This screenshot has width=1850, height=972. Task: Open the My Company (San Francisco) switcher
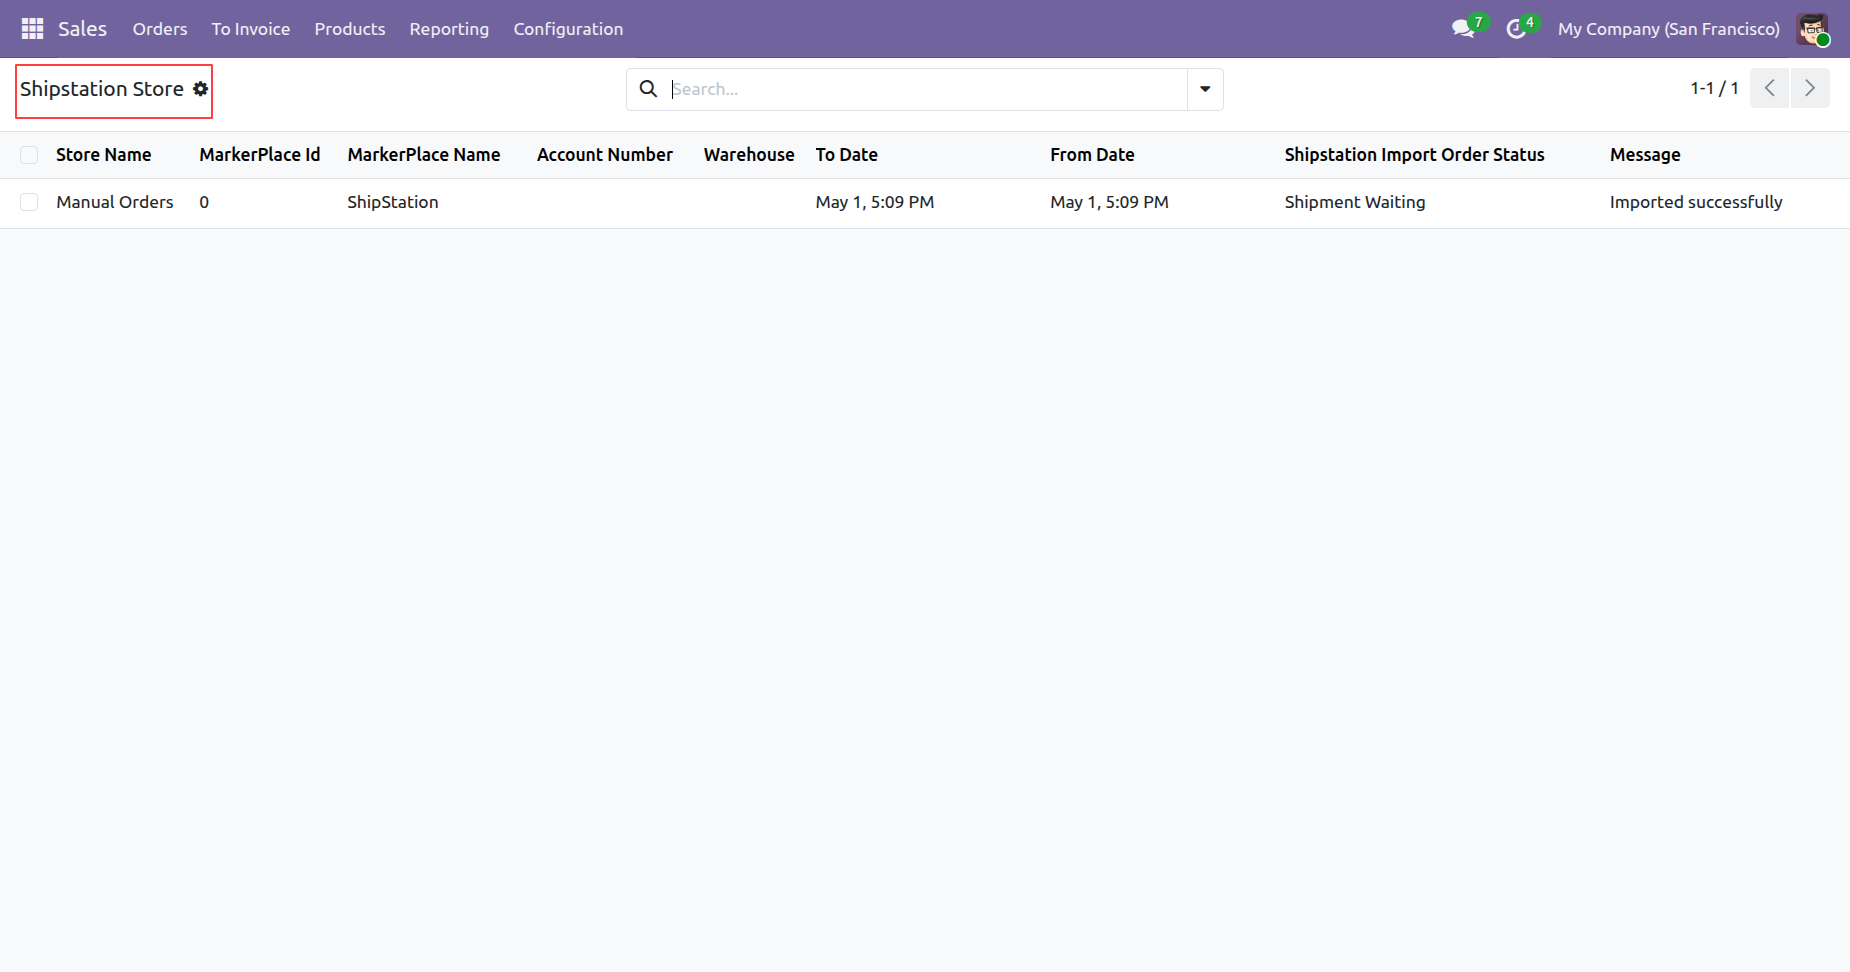point(1668,29)
